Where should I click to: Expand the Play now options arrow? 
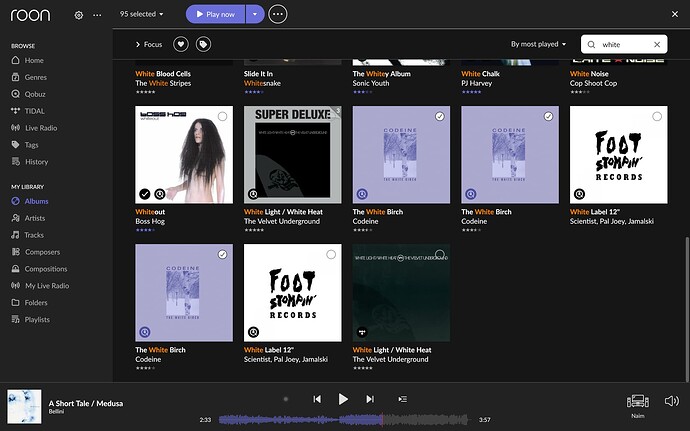(255, 14)
